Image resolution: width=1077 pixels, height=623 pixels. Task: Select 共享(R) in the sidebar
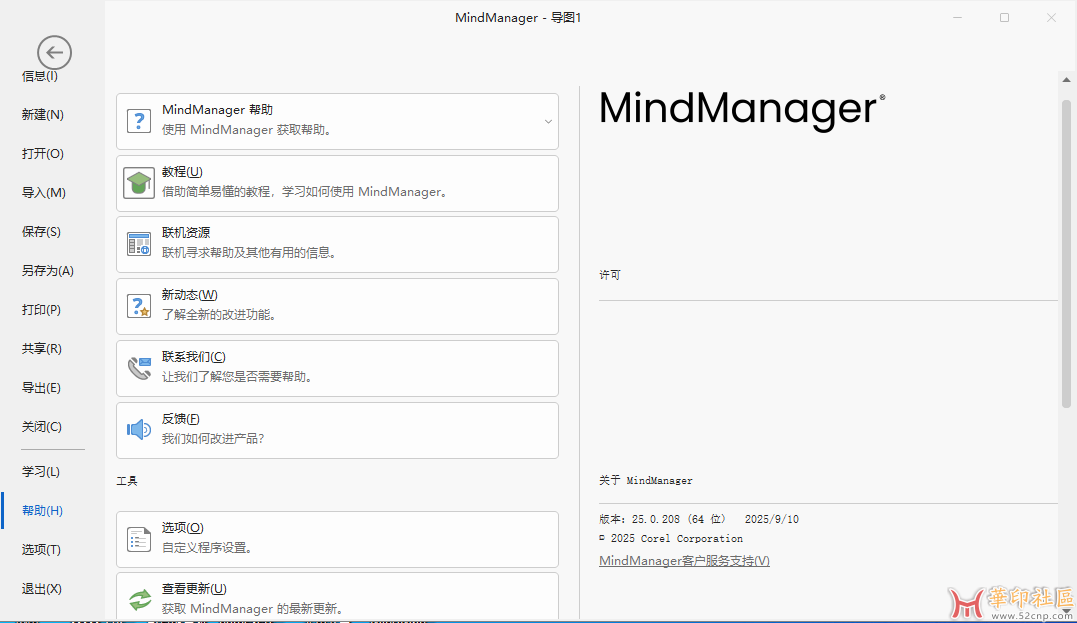pyautogui.click(x=41, y=348)
